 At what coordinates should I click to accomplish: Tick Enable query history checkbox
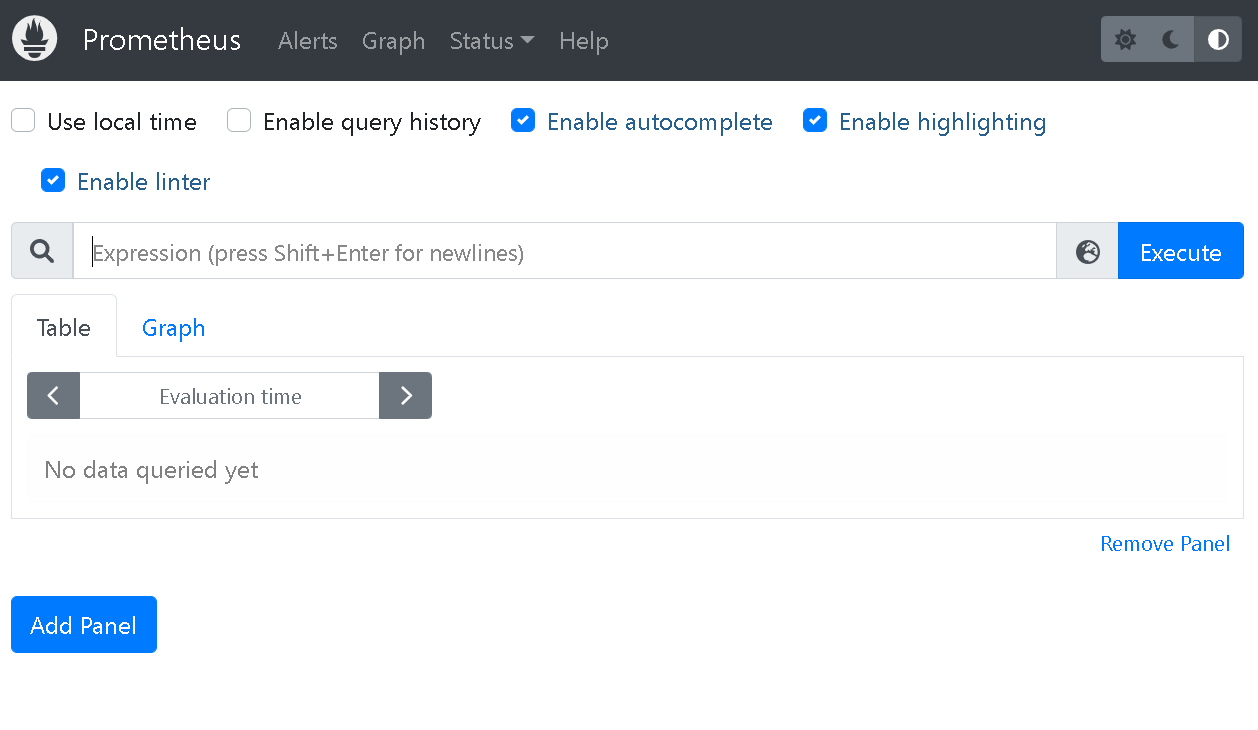coord(239,121)
